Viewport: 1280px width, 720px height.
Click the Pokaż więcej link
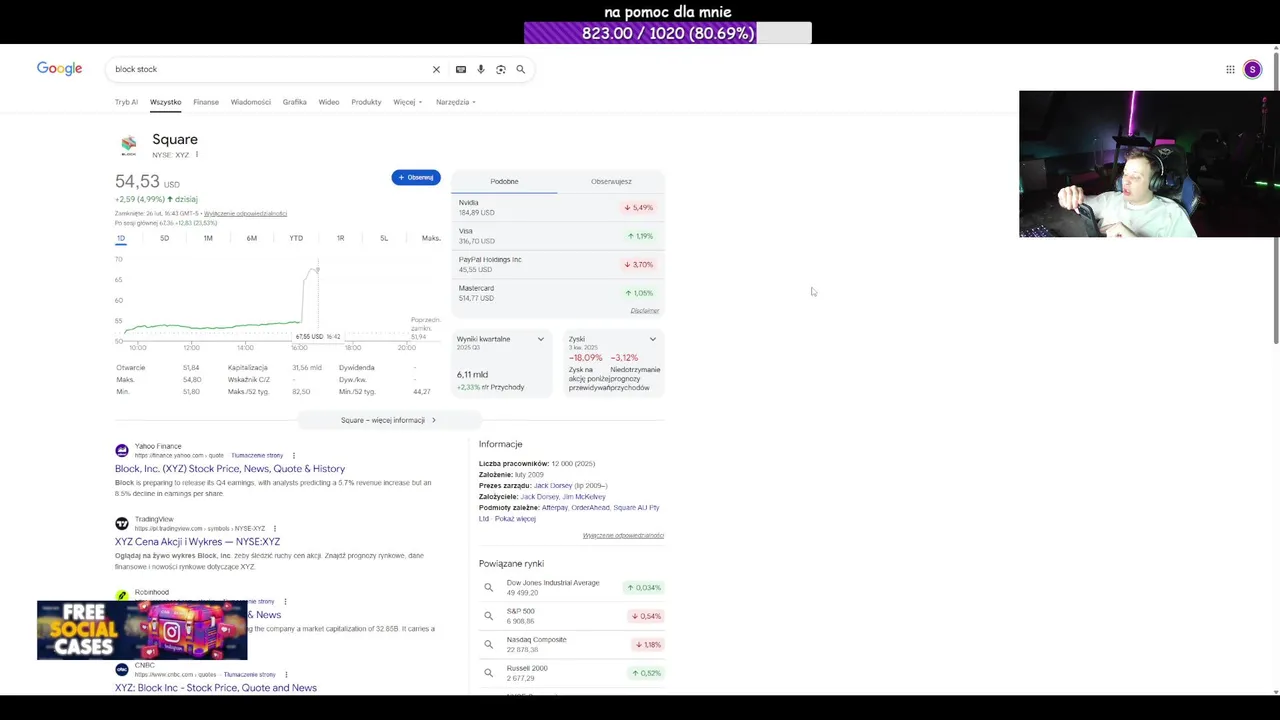pyautogui.click(x=515, y=519)
